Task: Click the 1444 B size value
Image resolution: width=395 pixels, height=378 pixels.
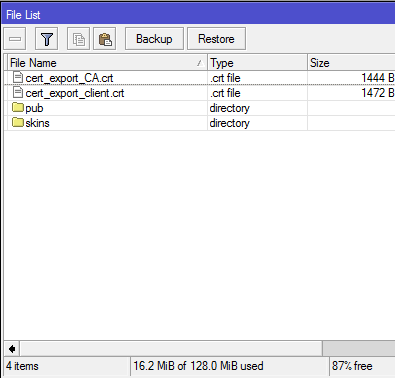Action: [x=378, y=78]
